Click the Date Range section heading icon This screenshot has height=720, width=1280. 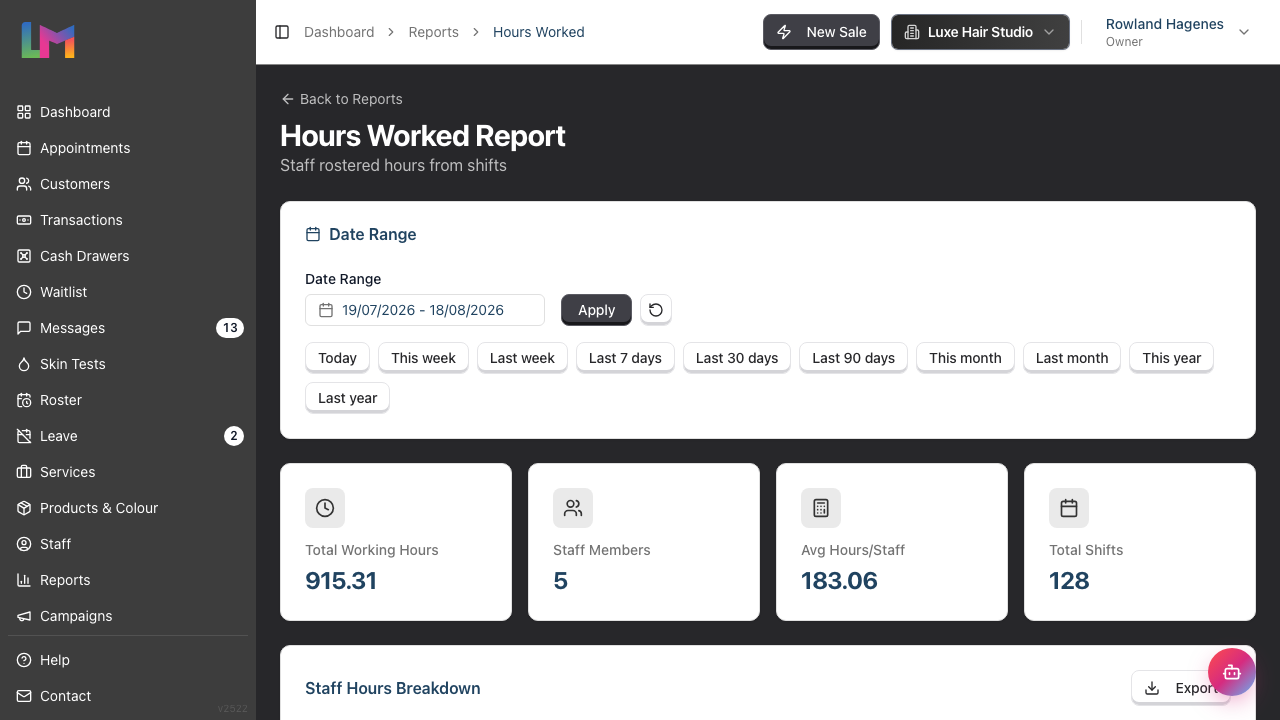(x=313, y=234)
